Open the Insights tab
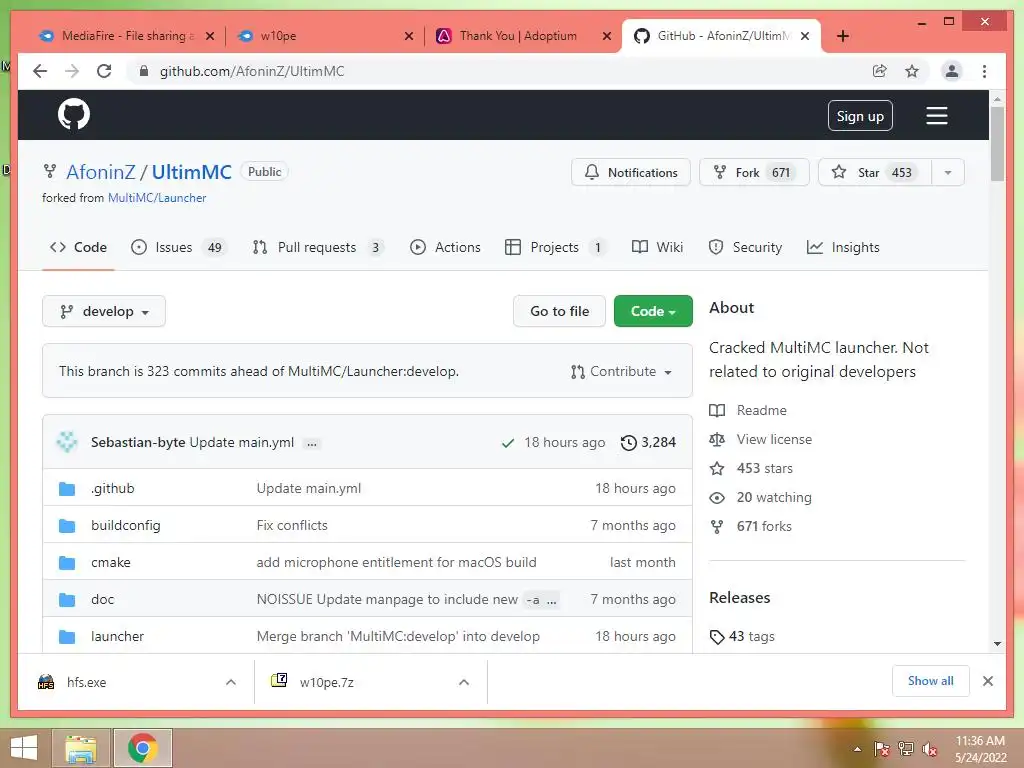 (x=843, y=248)
